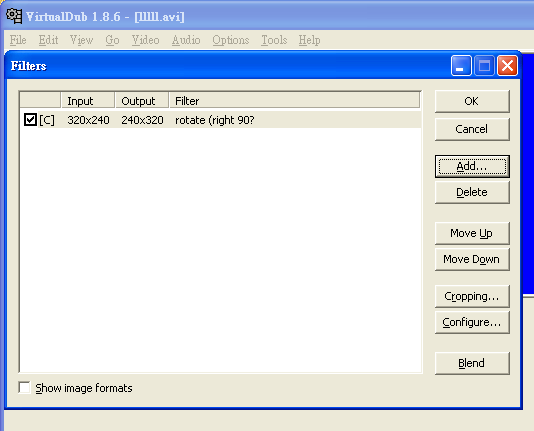534x431 pixels.
Task: Delete the selected filter
Action: (x=472, y=192)
